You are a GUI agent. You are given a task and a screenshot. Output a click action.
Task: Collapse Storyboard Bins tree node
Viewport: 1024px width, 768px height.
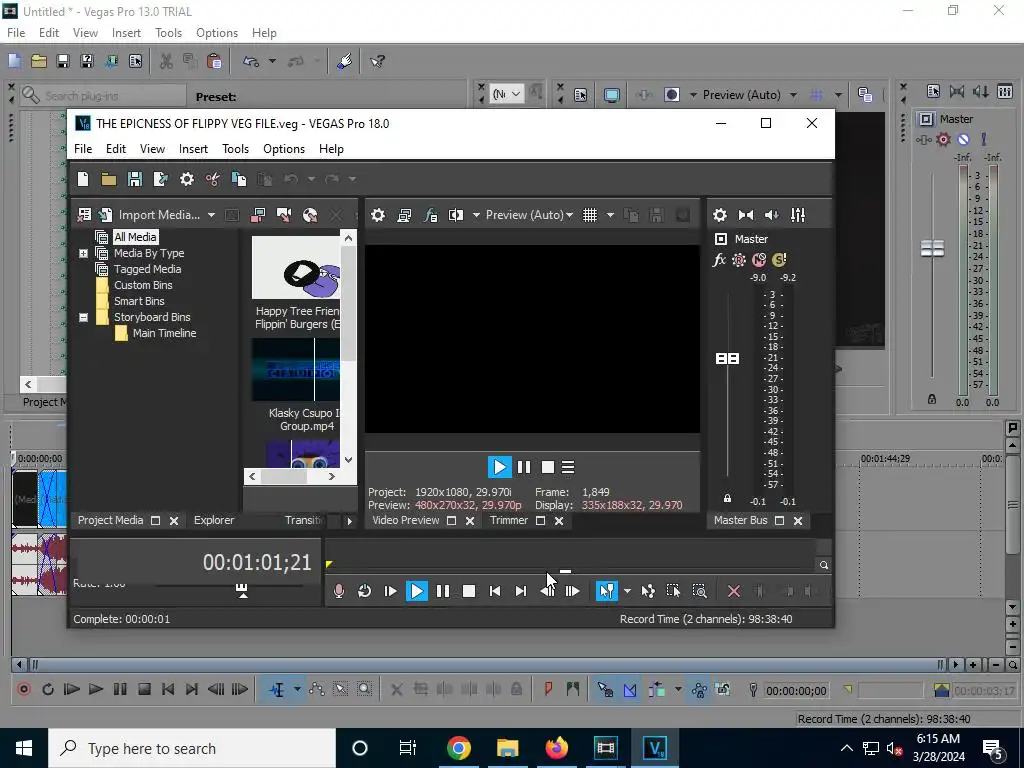point(84,317)
